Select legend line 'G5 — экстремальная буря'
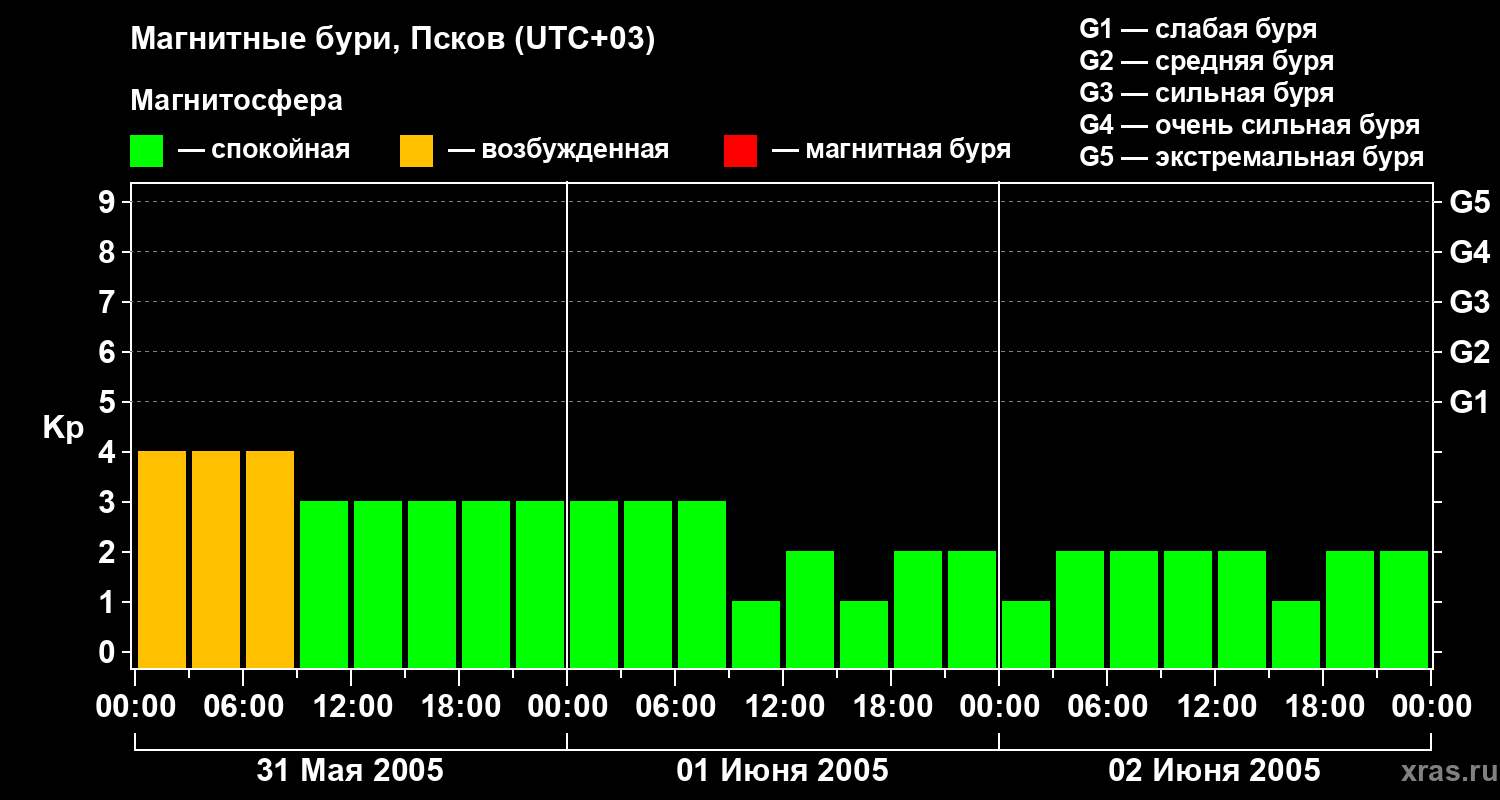Image resolution: width=1500 pixels, height=800 pixels. click(x=1252, y=157)
